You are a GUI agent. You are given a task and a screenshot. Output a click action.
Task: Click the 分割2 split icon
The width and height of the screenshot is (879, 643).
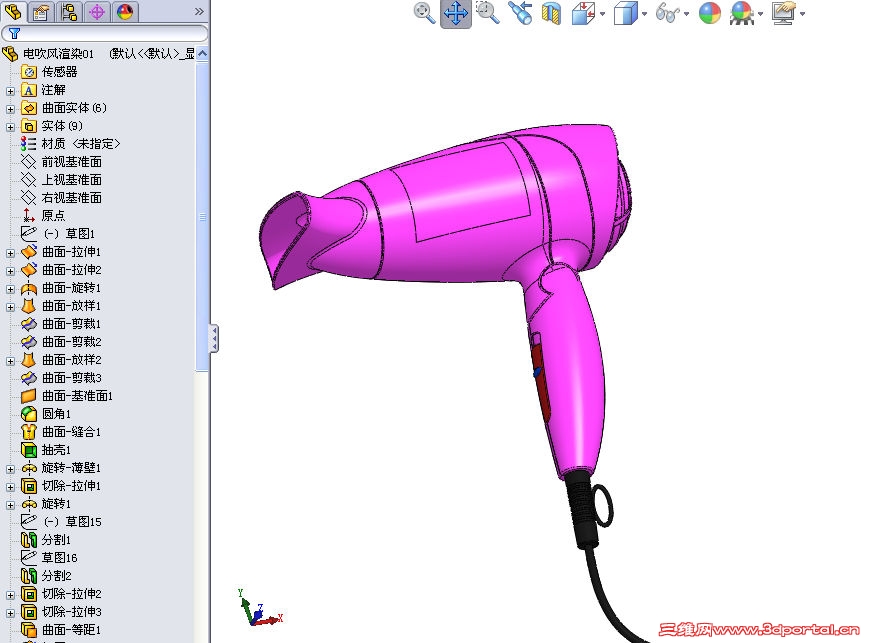click(29, 576)
